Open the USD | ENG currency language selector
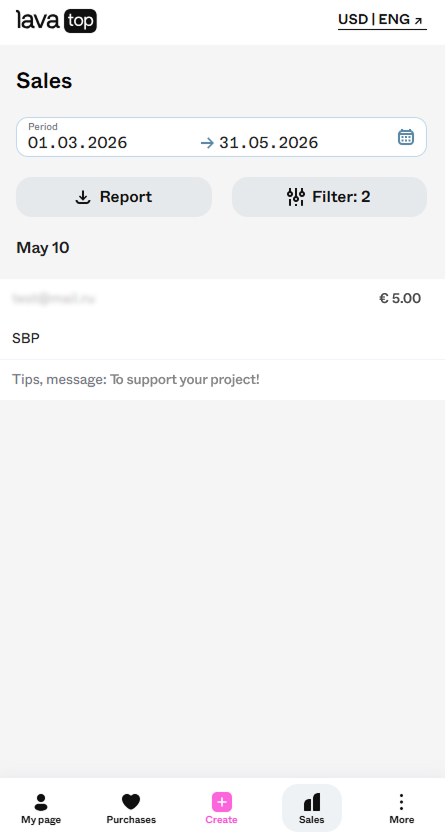This screenshot has height=835, width=445. pos(382,20)
